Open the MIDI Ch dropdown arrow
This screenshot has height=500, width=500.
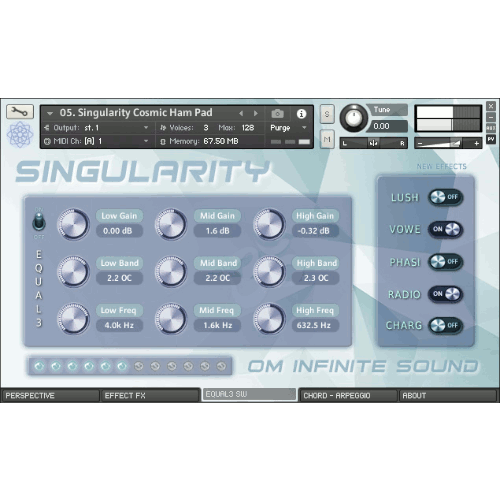(x=146, y=141)
